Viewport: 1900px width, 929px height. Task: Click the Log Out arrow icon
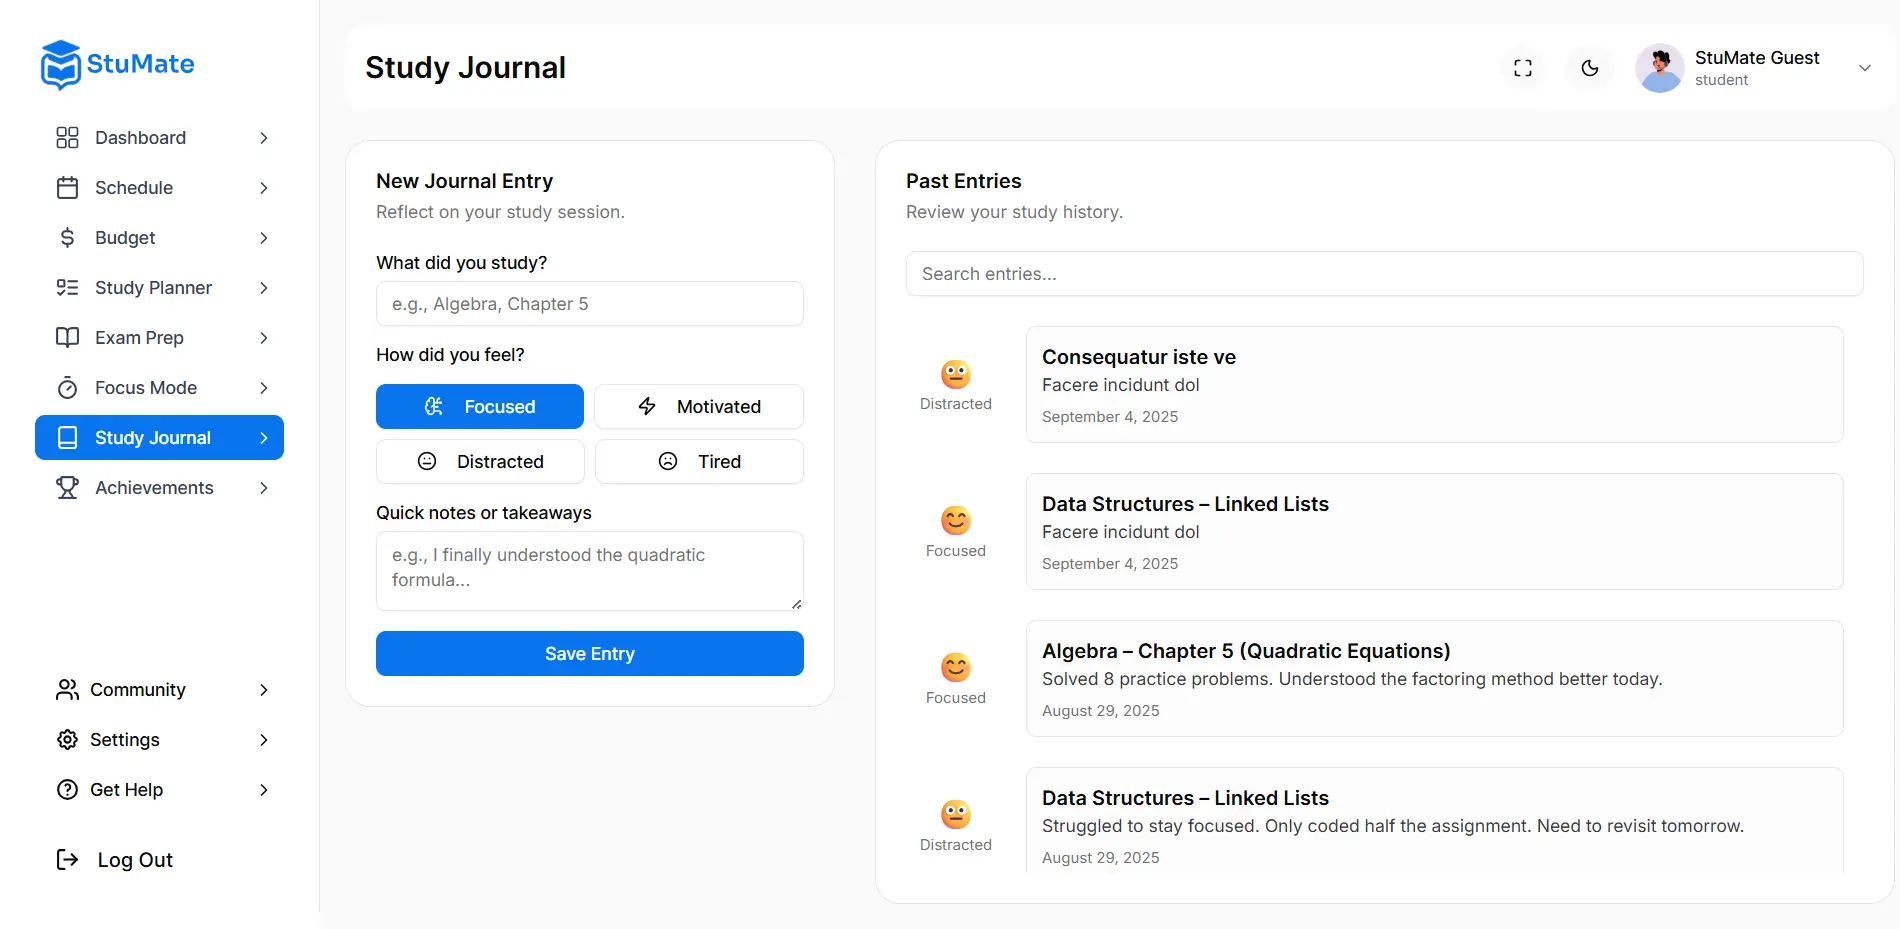(x=67, y=860)
